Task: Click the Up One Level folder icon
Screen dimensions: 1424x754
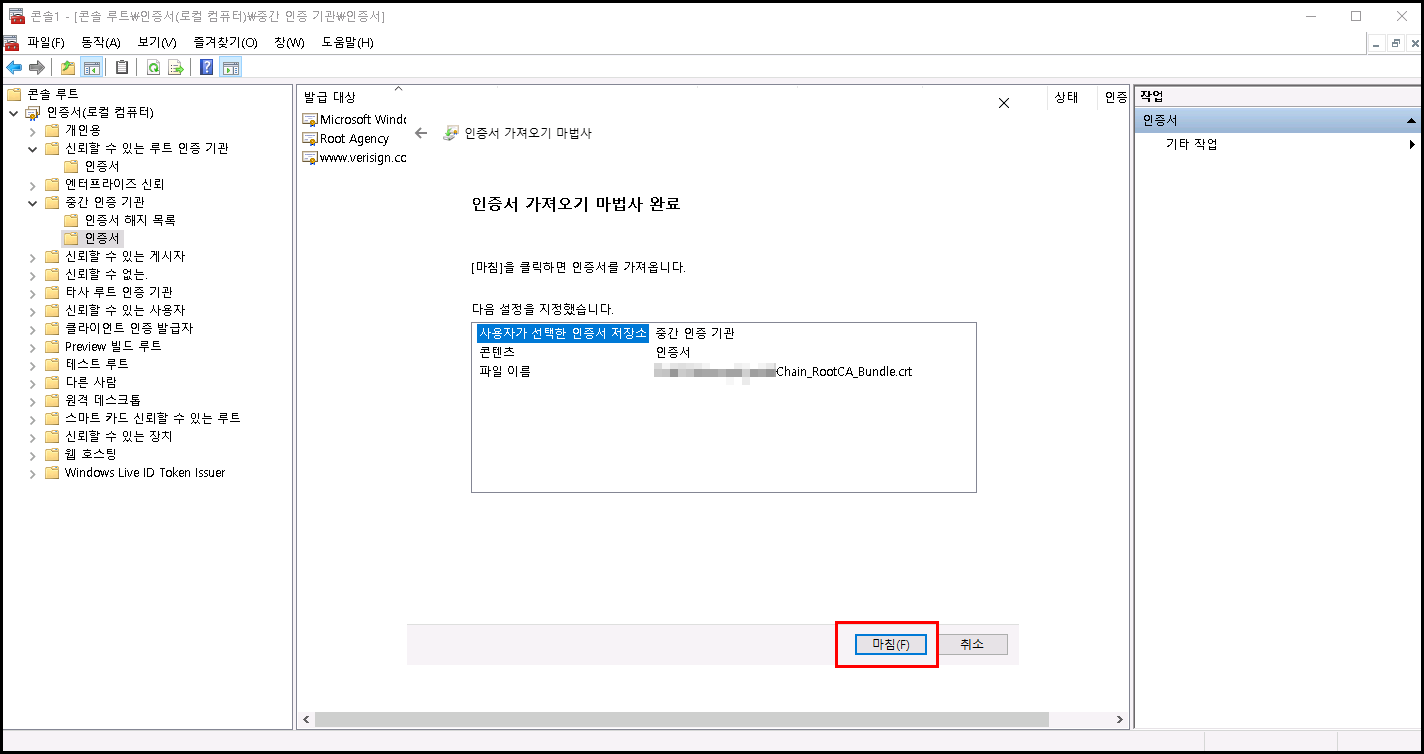Action: (x=68, y=67)
